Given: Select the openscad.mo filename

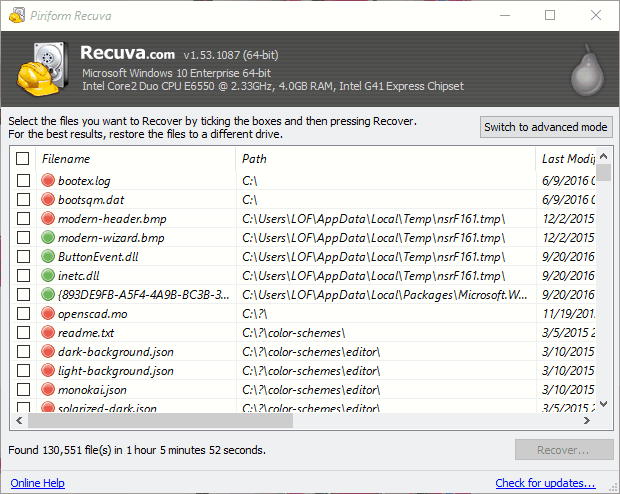Looking at the screenshot, I should 93,314.
